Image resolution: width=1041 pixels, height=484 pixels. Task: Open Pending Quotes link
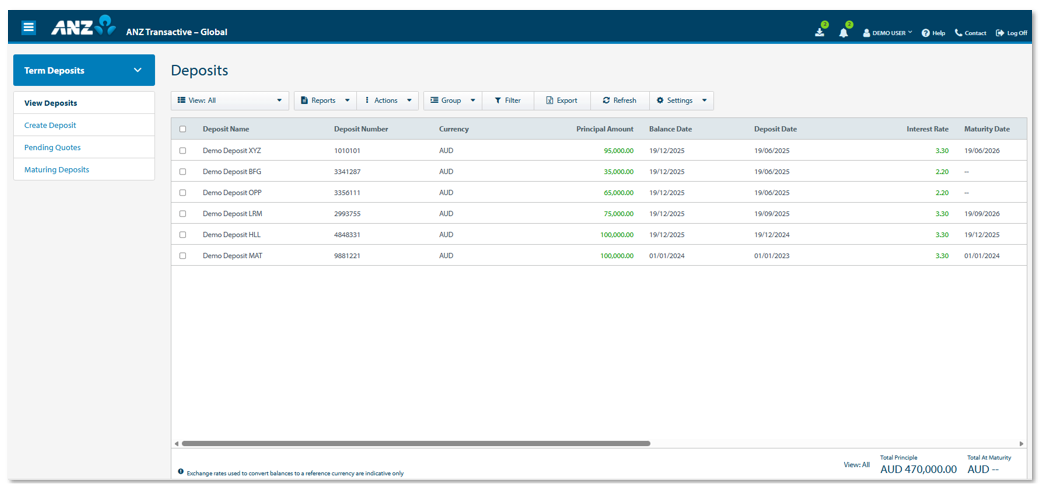click(x=52, y=148)
